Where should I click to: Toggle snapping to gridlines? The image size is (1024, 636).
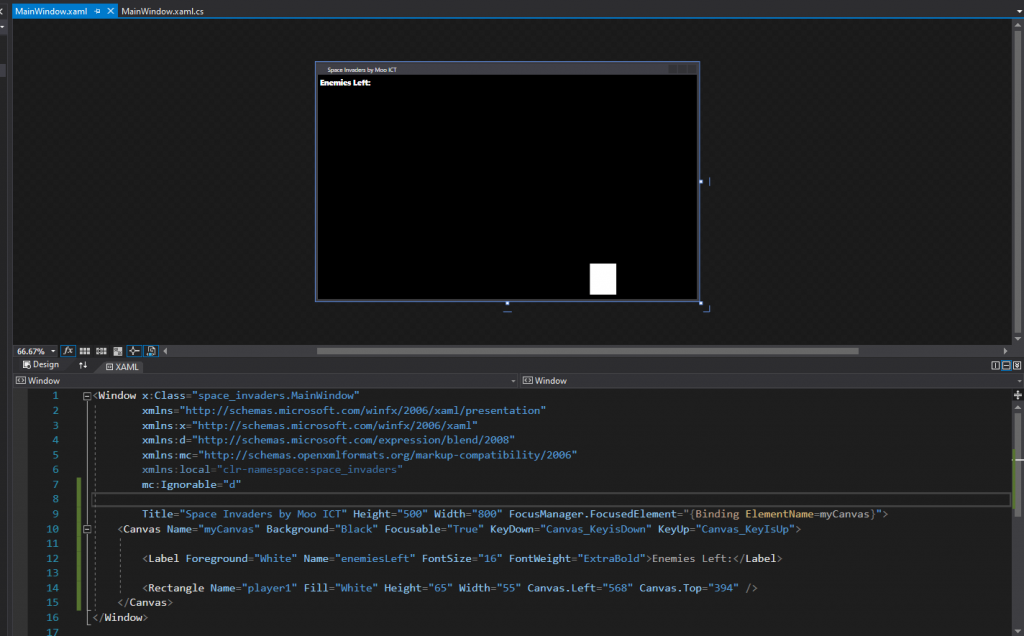pos(100,351)
